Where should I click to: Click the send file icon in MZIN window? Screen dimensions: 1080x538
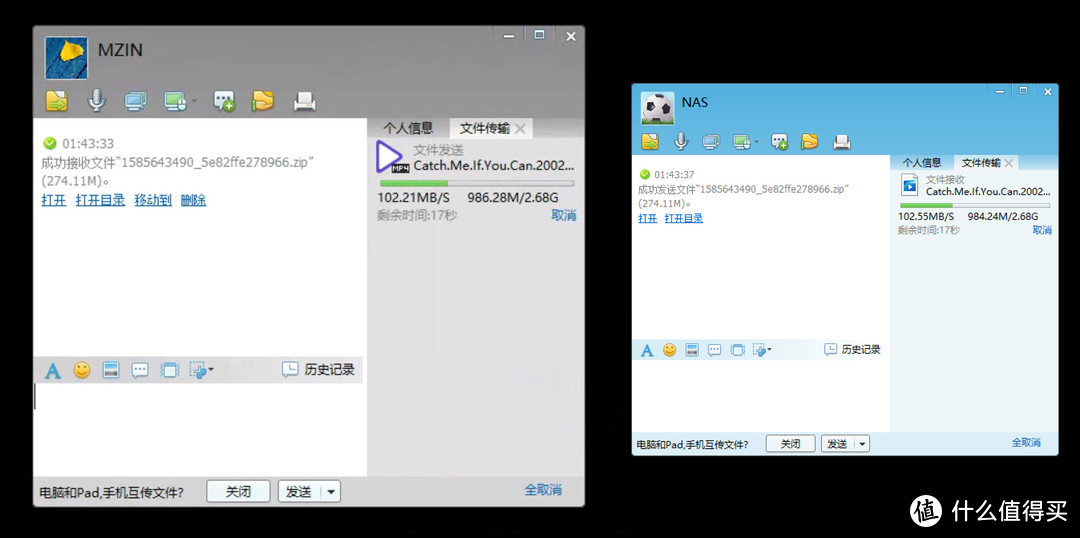(57, 101)
